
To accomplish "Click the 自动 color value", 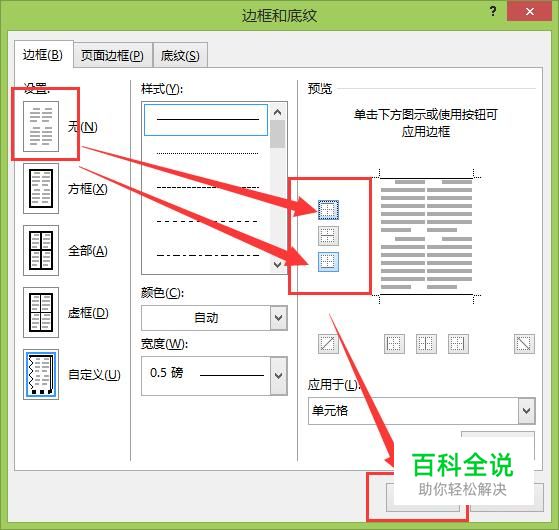I will pyautogui.click(x=206, y=318).
